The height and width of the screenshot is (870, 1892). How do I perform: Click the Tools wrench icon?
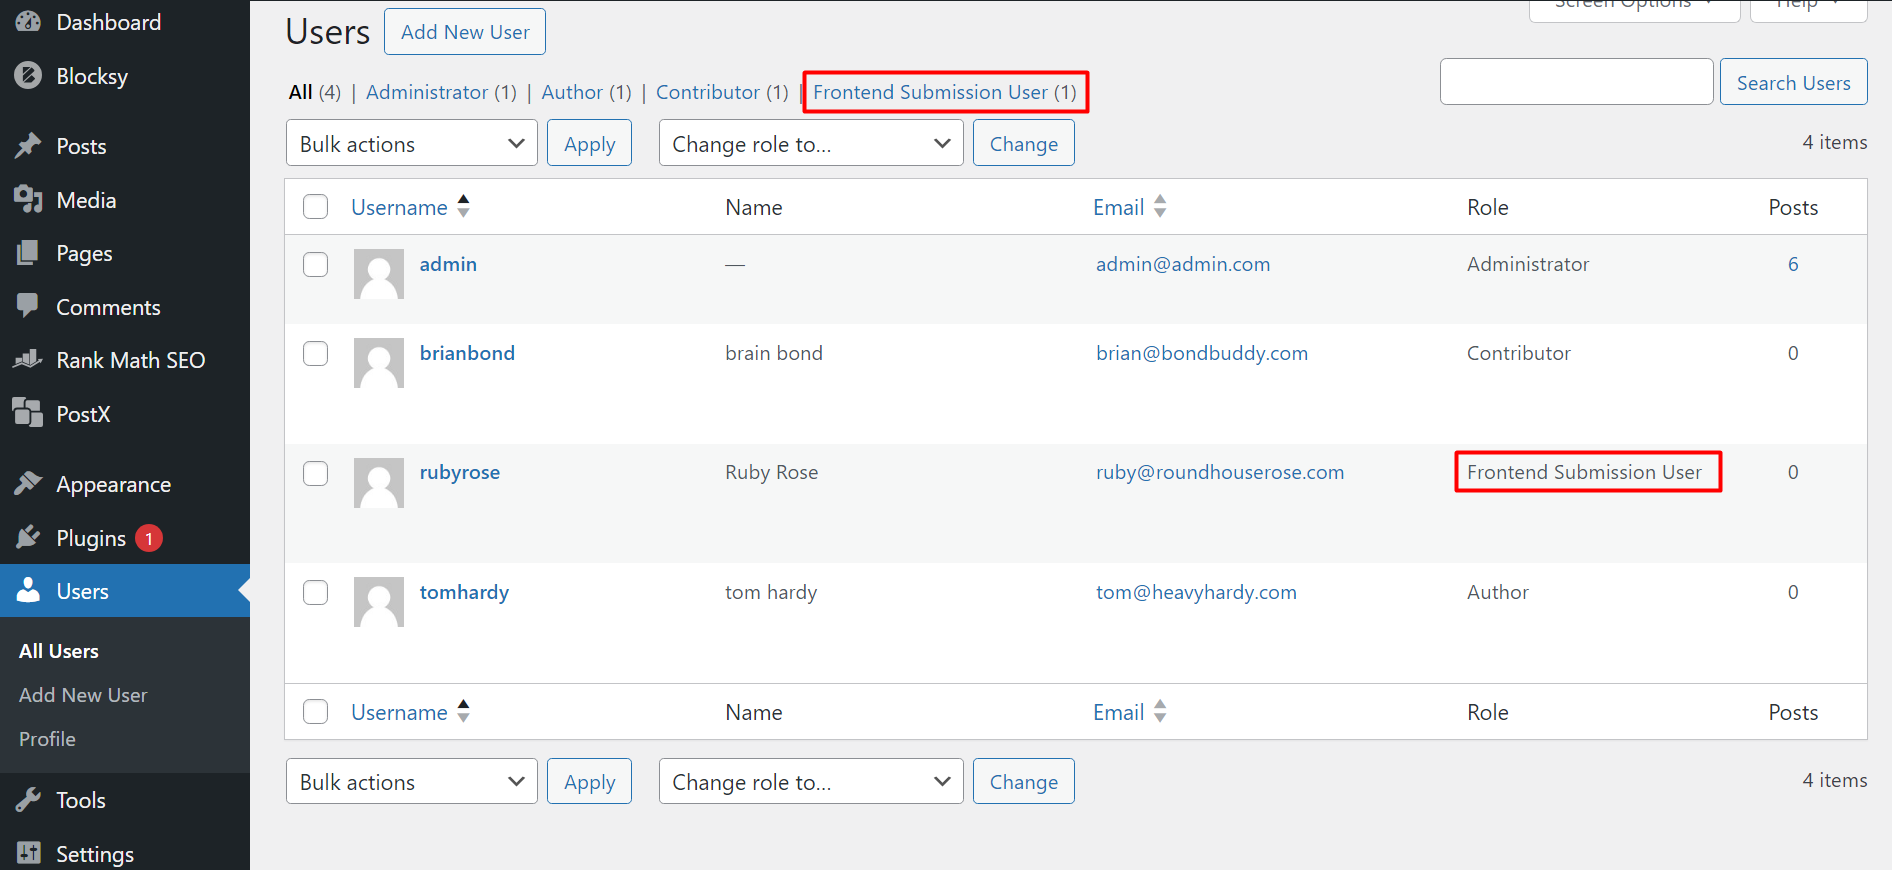click(28, 800)
